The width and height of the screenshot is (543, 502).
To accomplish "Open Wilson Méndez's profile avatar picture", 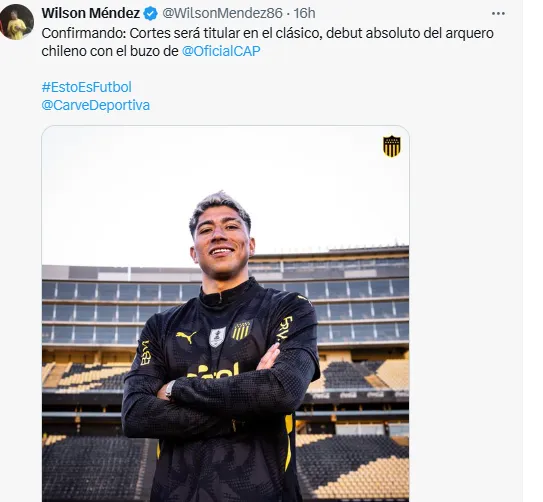I will [16, 21].
